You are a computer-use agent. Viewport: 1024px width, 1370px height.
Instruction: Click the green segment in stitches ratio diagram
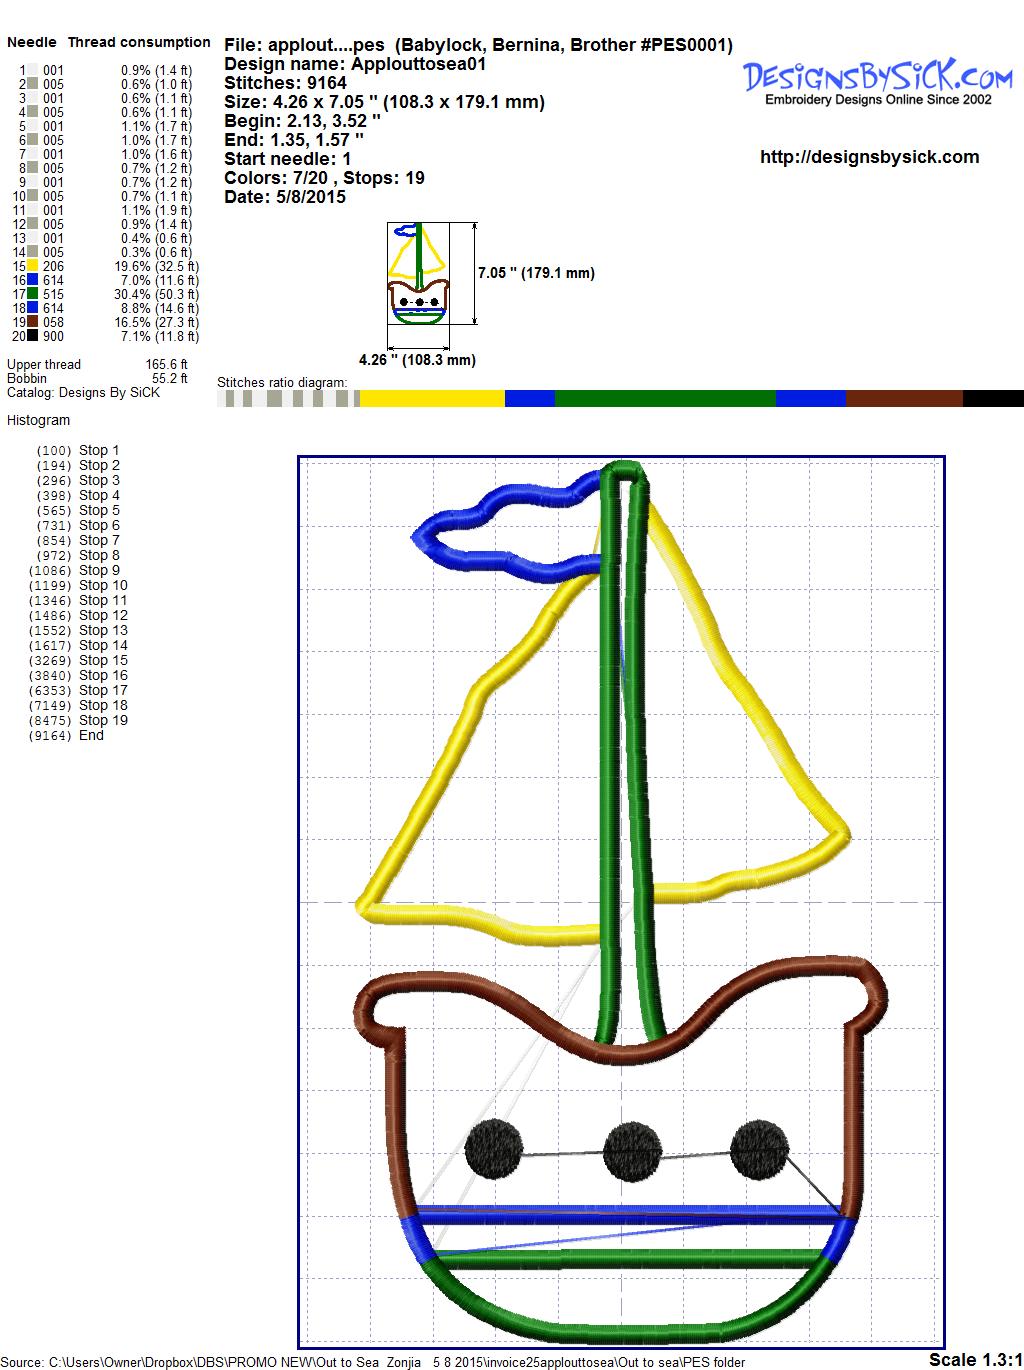664,399
